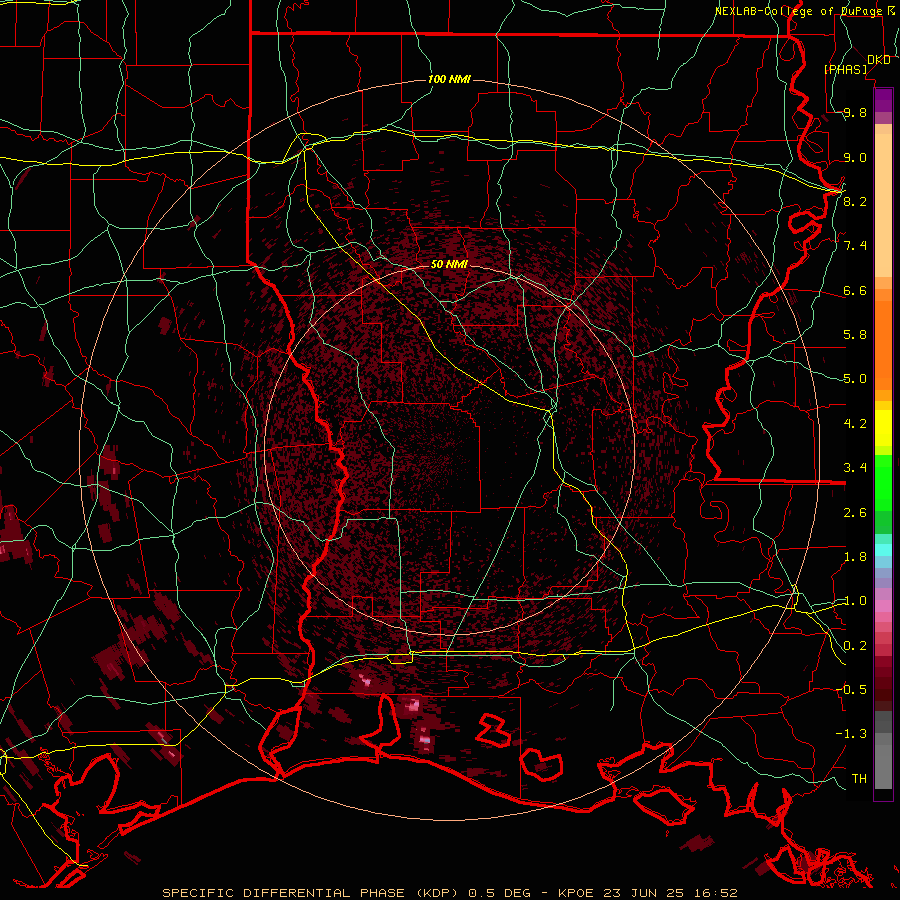This screenshot has width=900, height=900.
Task: Click the 23 JUN 25 16:52 timestamp
Action: pos(670,893)
